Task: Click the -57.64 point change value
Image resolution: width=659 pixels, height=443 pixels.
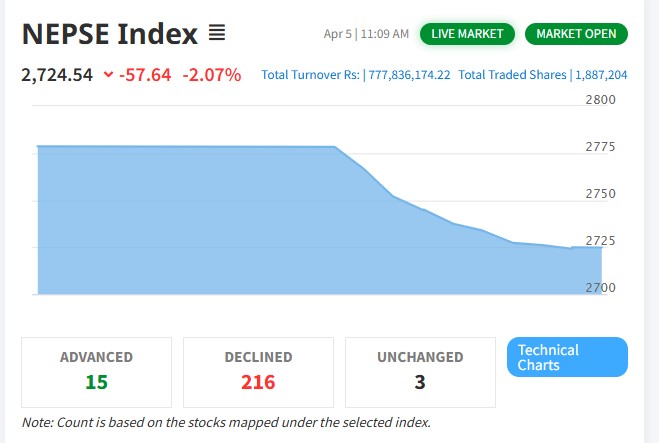Action: coord(147,75)
